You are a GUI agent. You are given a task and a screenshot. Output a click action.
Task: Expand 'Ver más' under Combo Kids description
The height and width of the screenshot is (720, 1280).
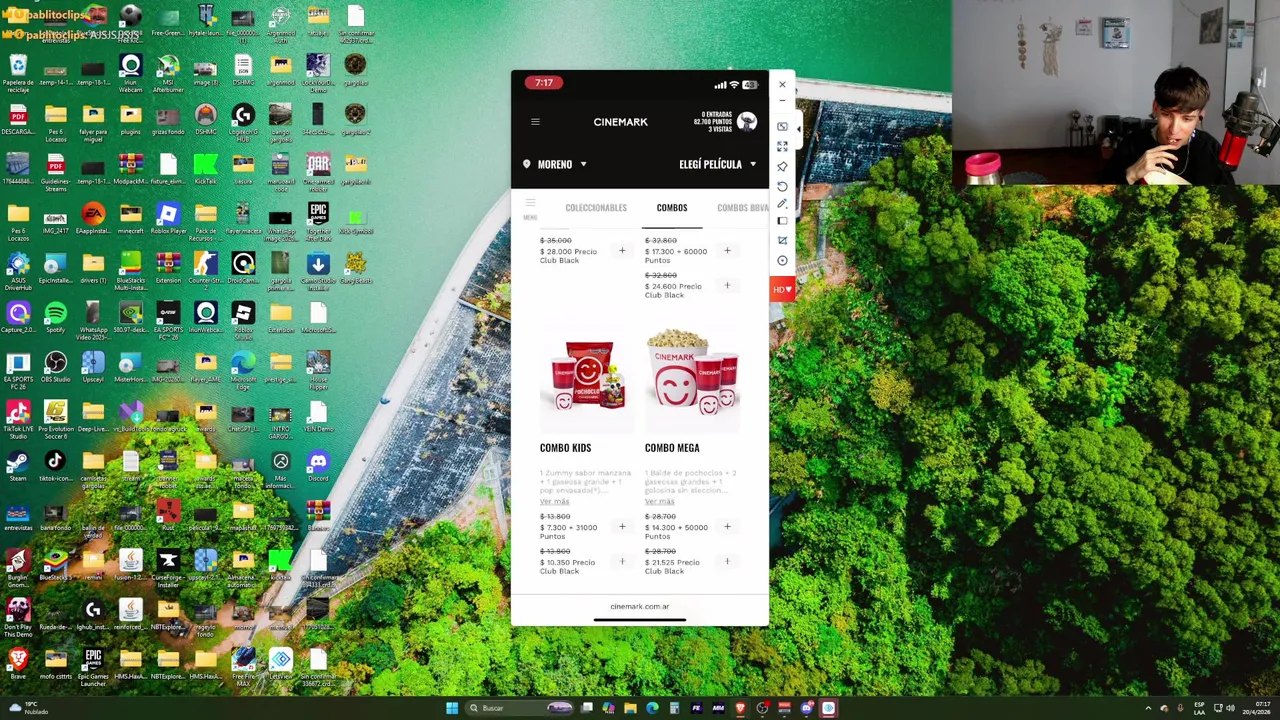(x=554, y=501)
